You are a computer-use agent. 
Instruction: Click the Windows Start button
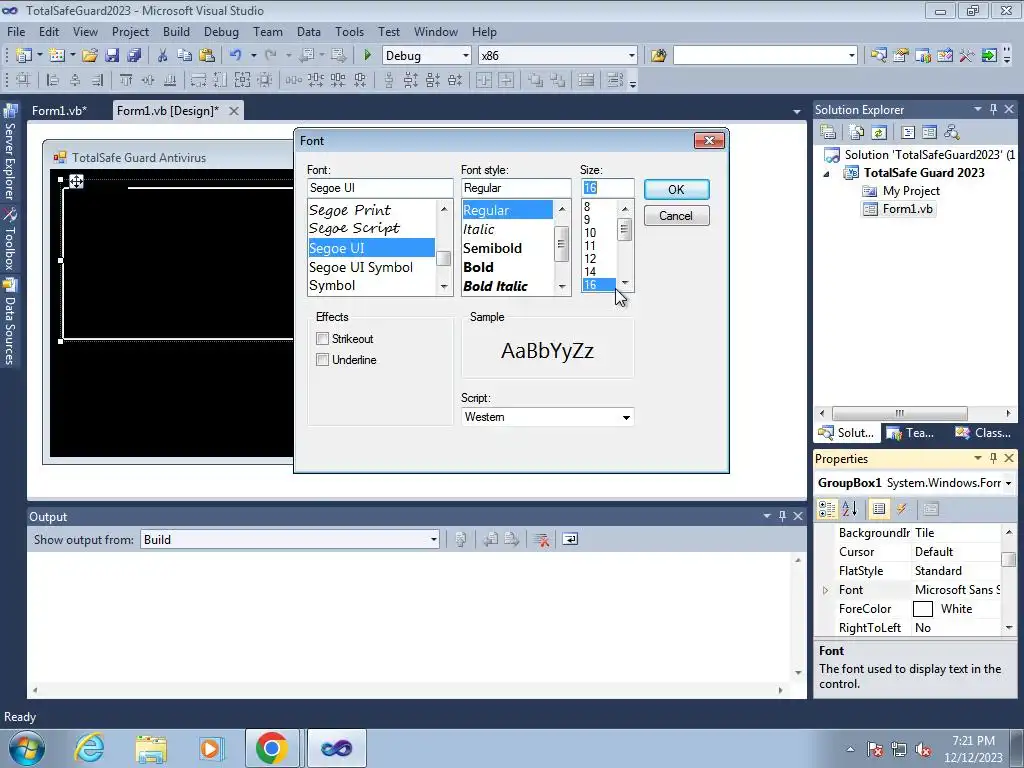(x=25, y=748)
